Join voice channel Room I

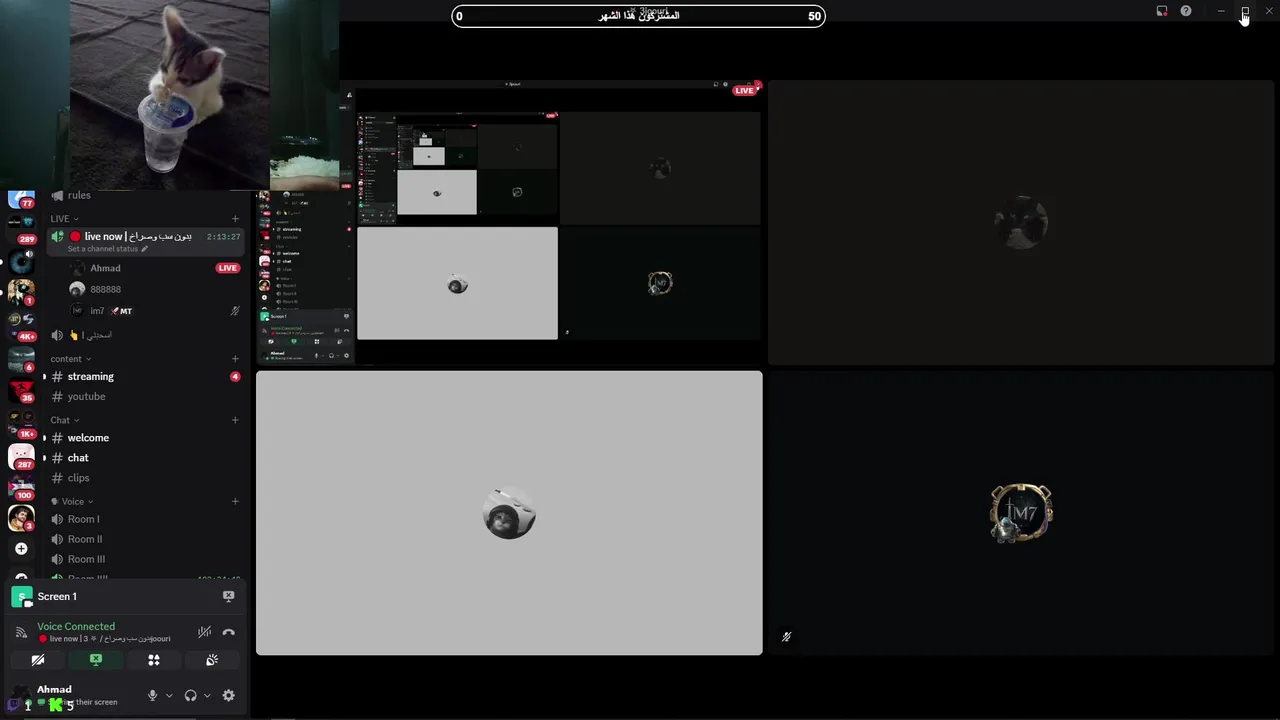(145, 519)
